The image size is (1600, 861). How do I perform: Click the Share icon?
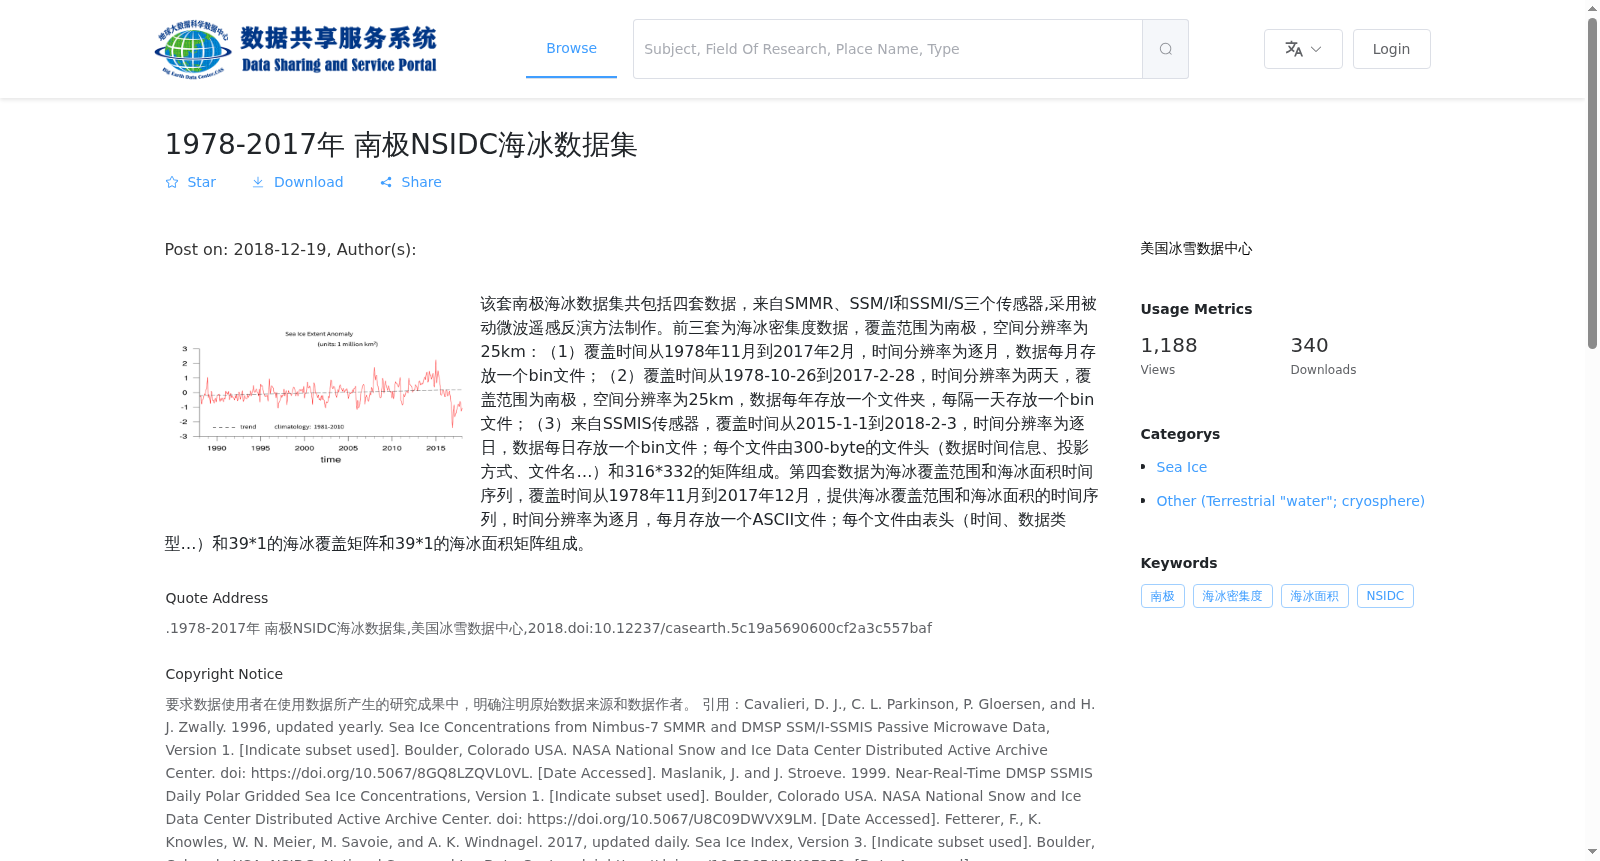coord(386,182)
